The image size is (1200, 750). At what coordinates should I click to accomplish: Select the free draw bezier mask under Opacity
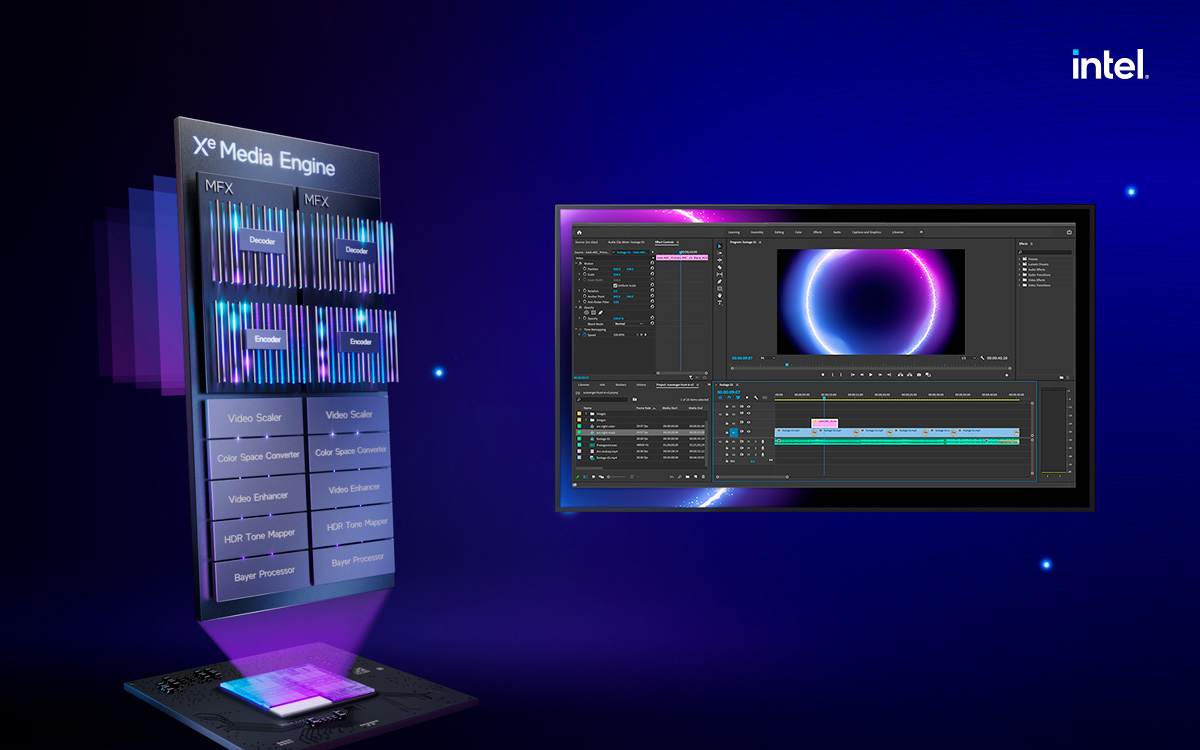[x=601, y=313]
